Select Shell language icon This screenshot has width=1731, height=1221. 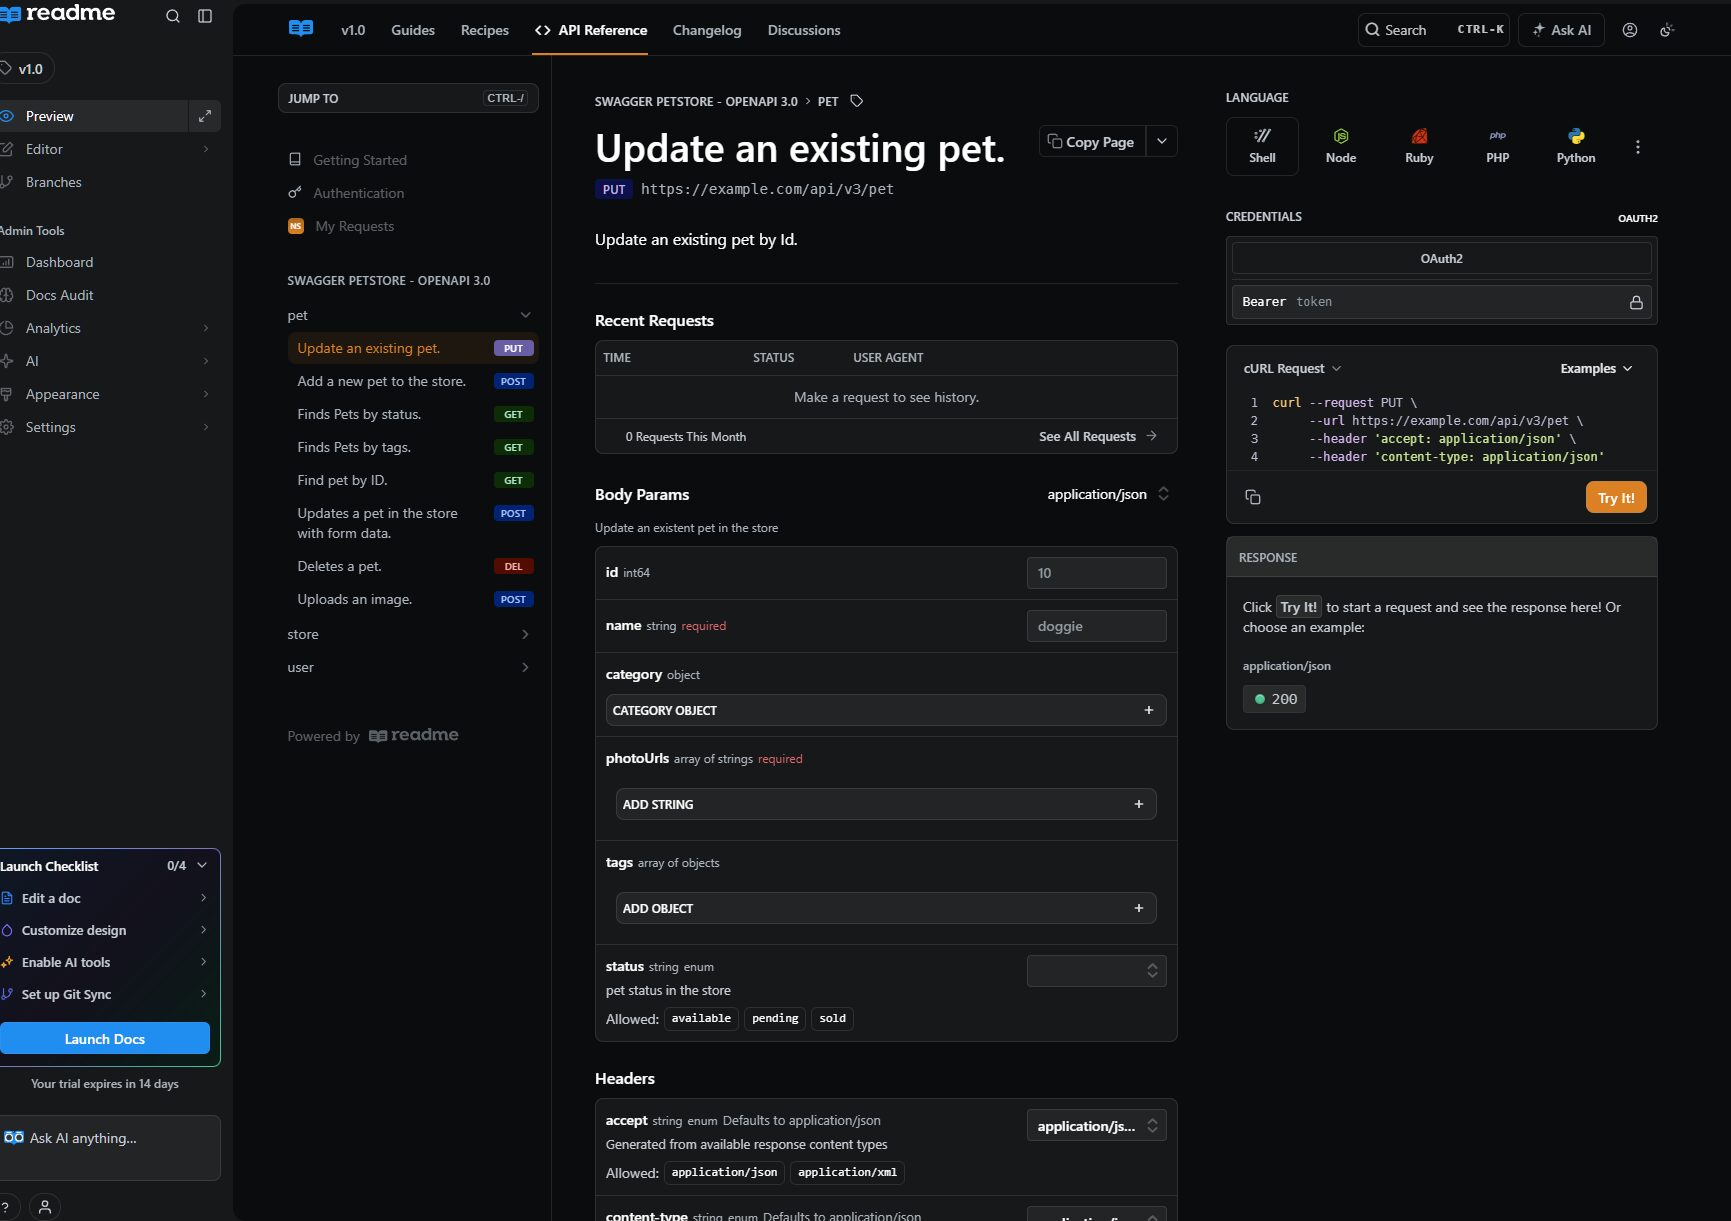click(x=1262, y=146)
